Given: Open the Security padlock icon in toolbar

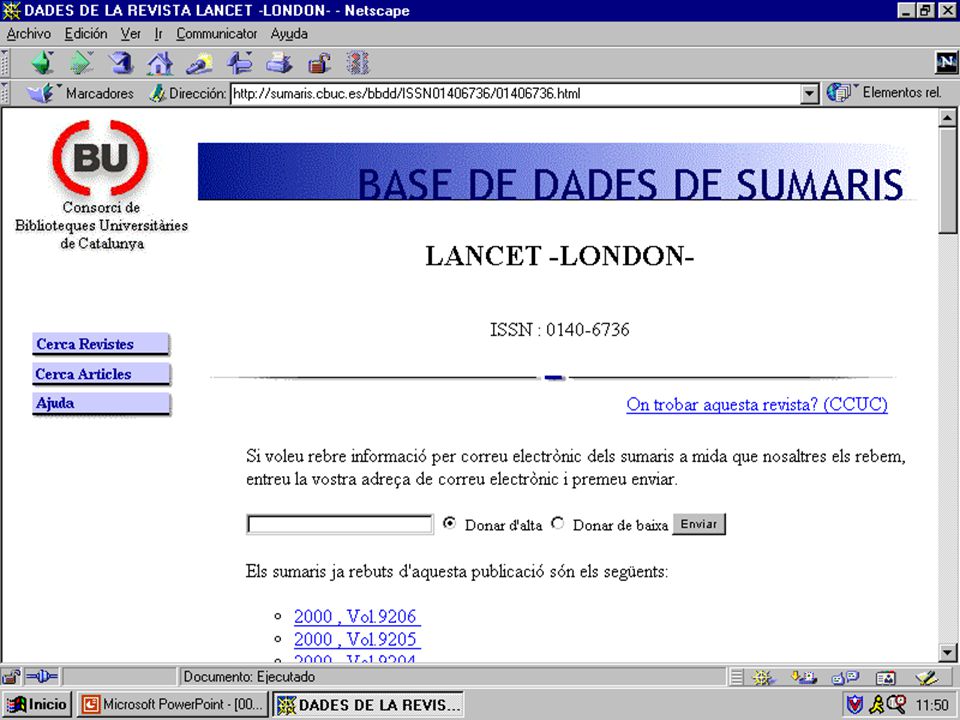Looking at the screenshot, I should (319, 62).
